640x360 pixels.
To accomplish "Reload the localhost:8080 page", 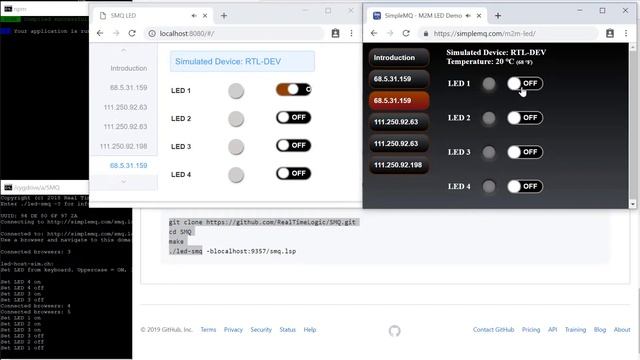I will (x=132, y=33).
